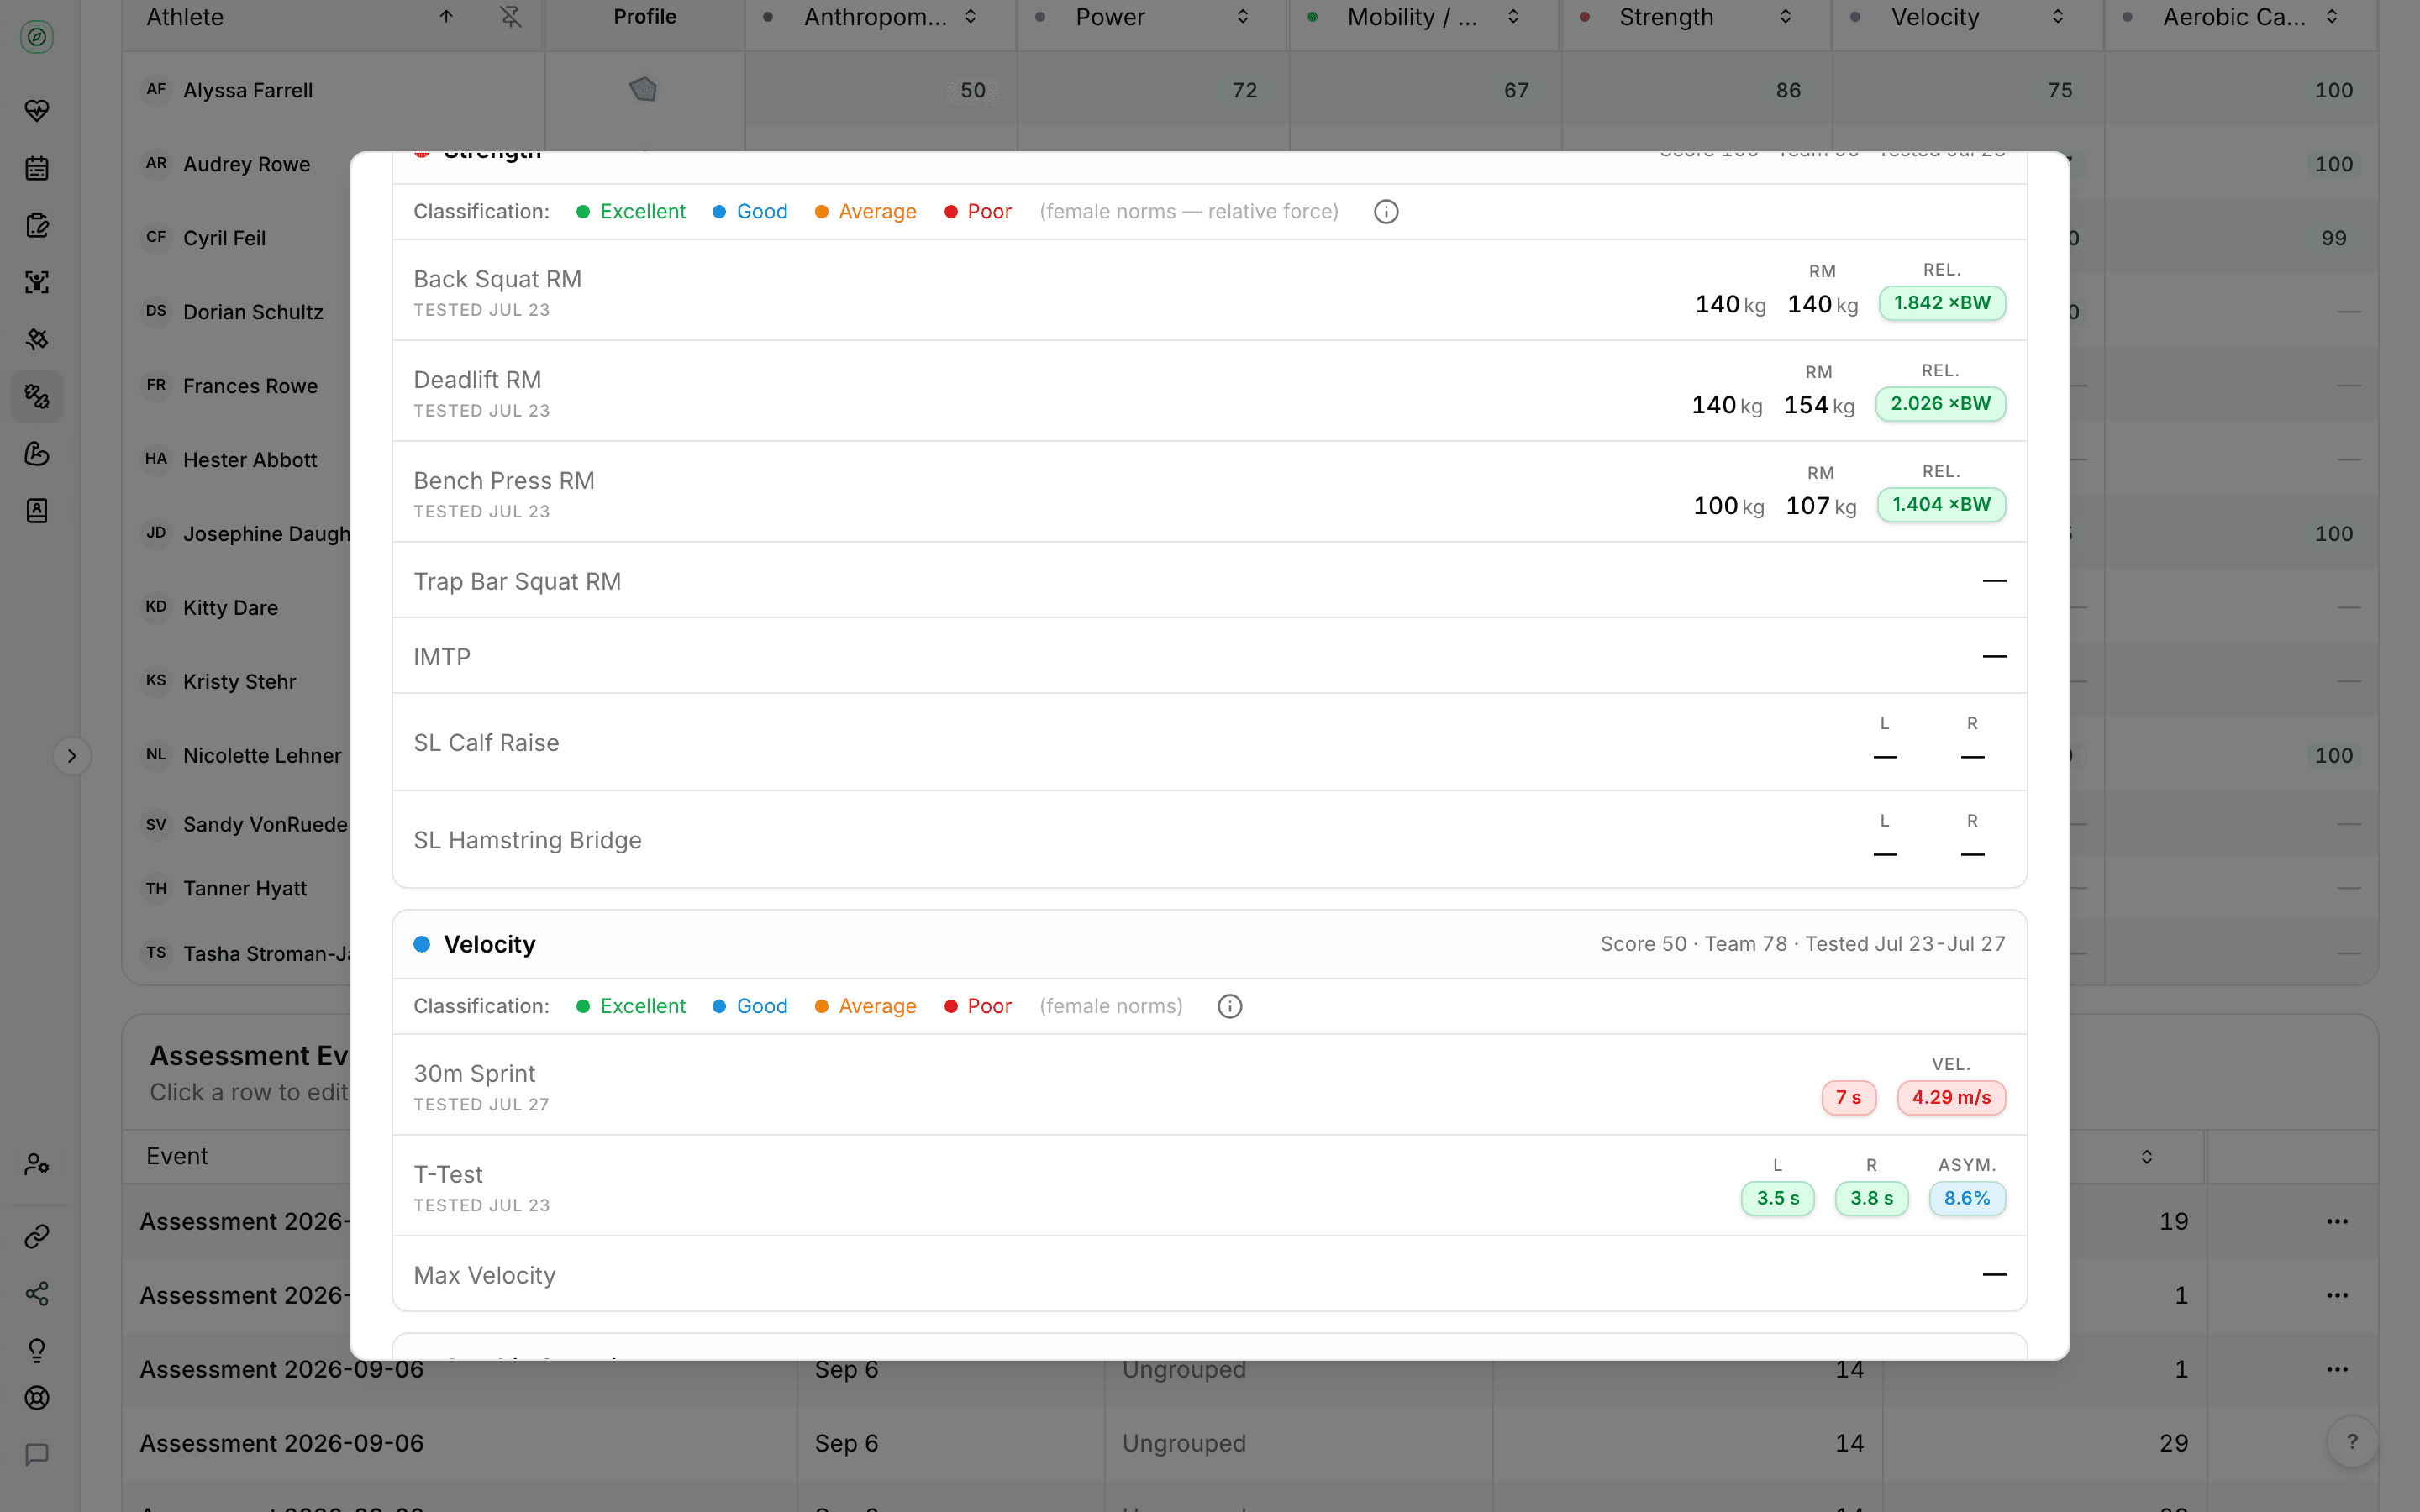Click the 30m Sprint 4.29 m/s badge
Screen dimensions: 2420x1512
coord(1951,1098)
